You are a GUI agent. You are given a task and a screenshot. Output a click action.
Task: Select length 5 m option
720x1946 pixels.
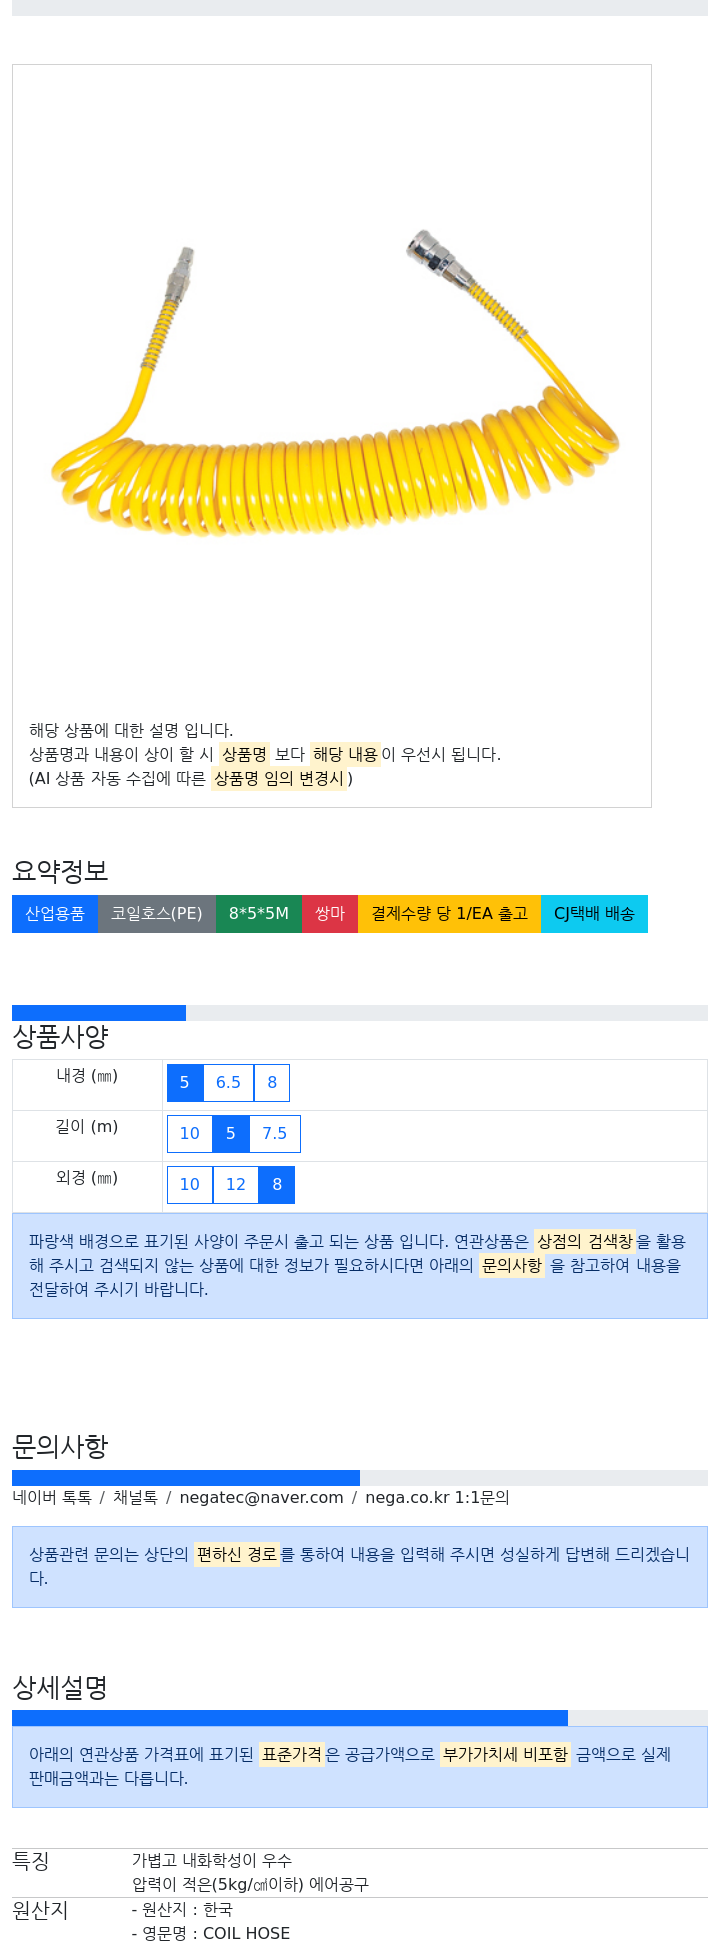pyautogui.click(x=231, y=1134)
